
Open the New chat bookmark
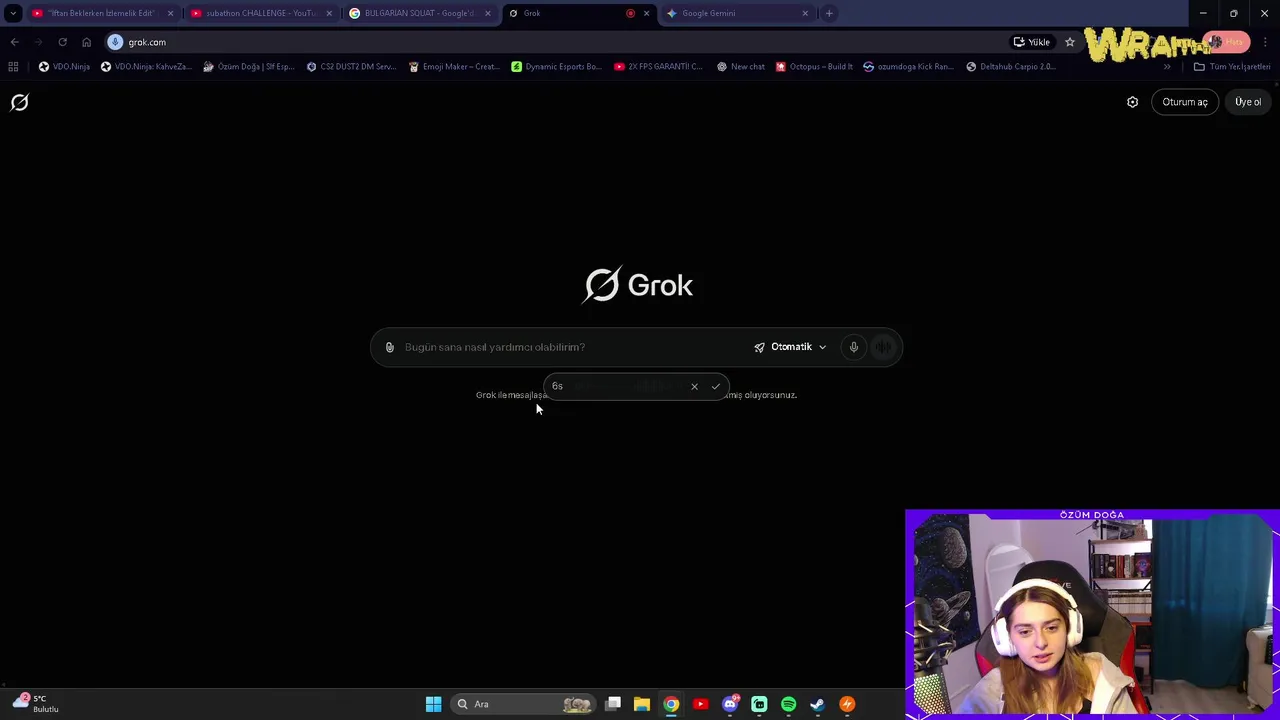741,66
